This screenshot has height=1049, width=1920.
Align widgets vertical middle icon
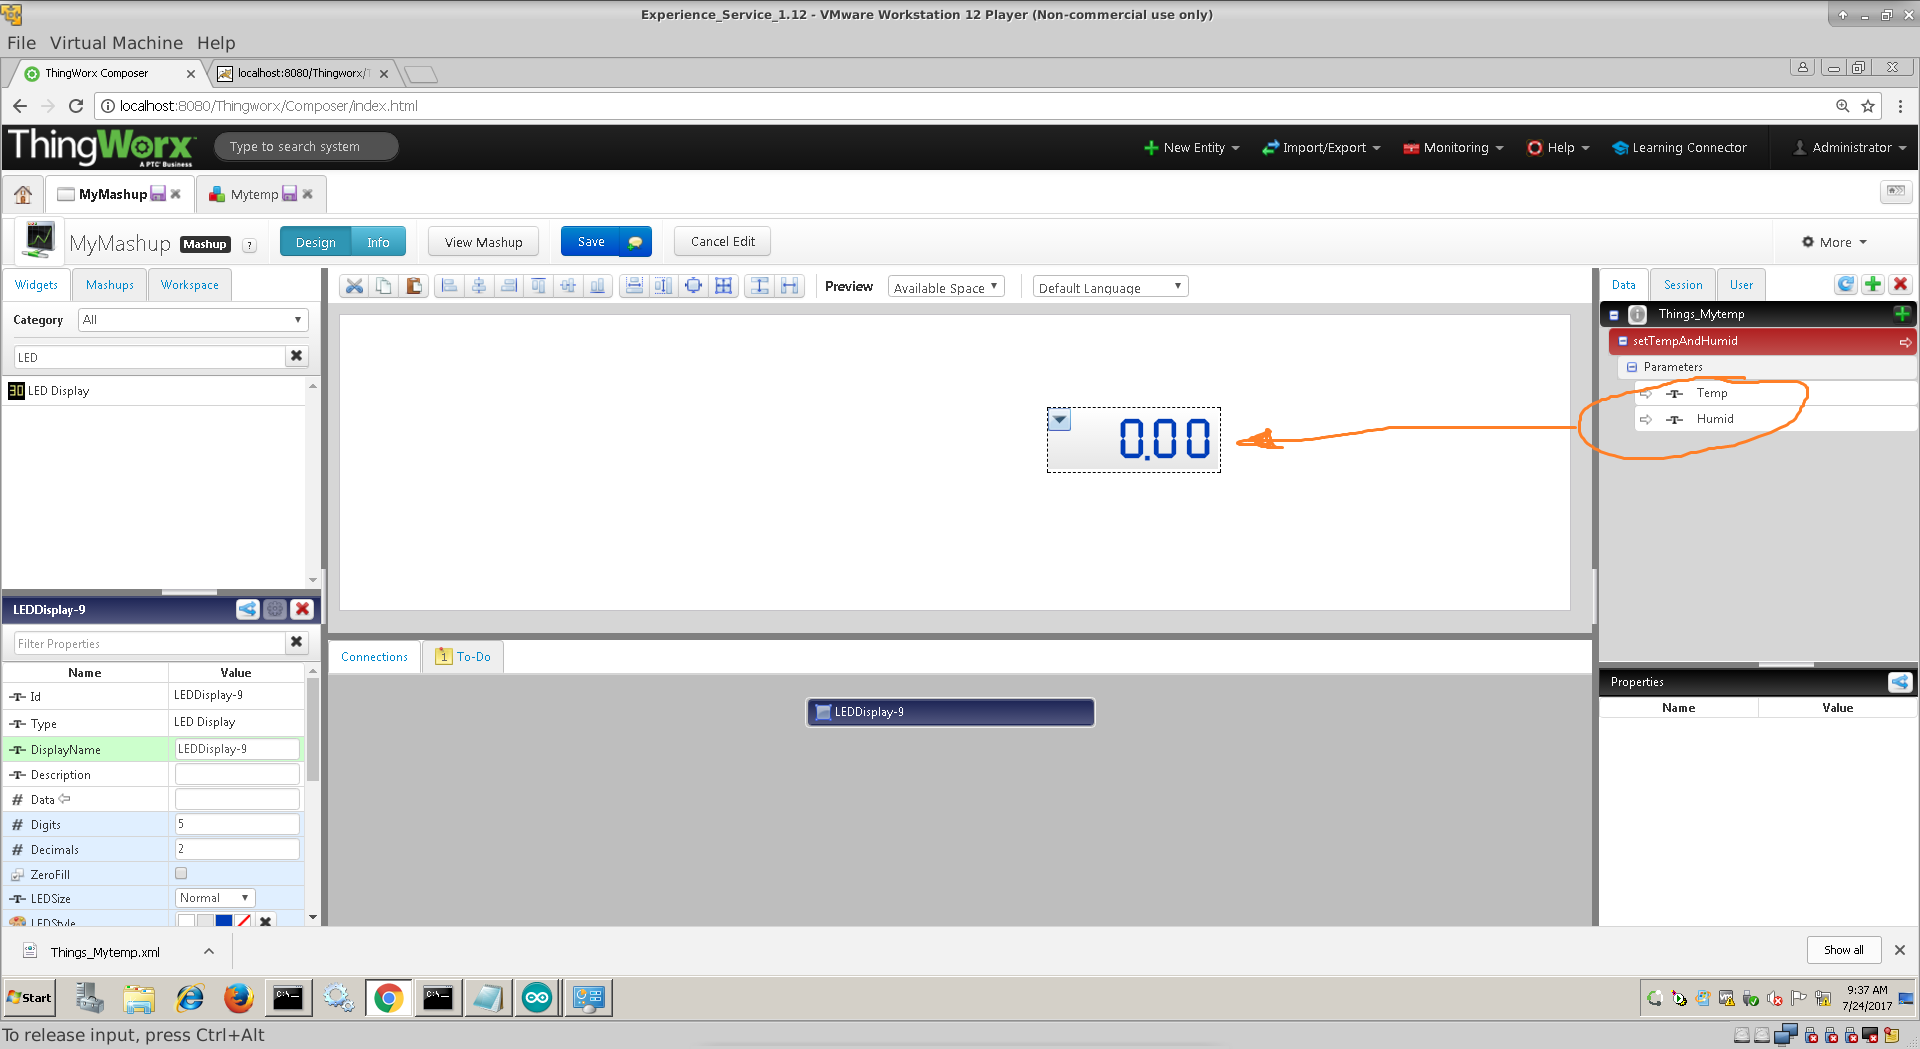(568, 286)
